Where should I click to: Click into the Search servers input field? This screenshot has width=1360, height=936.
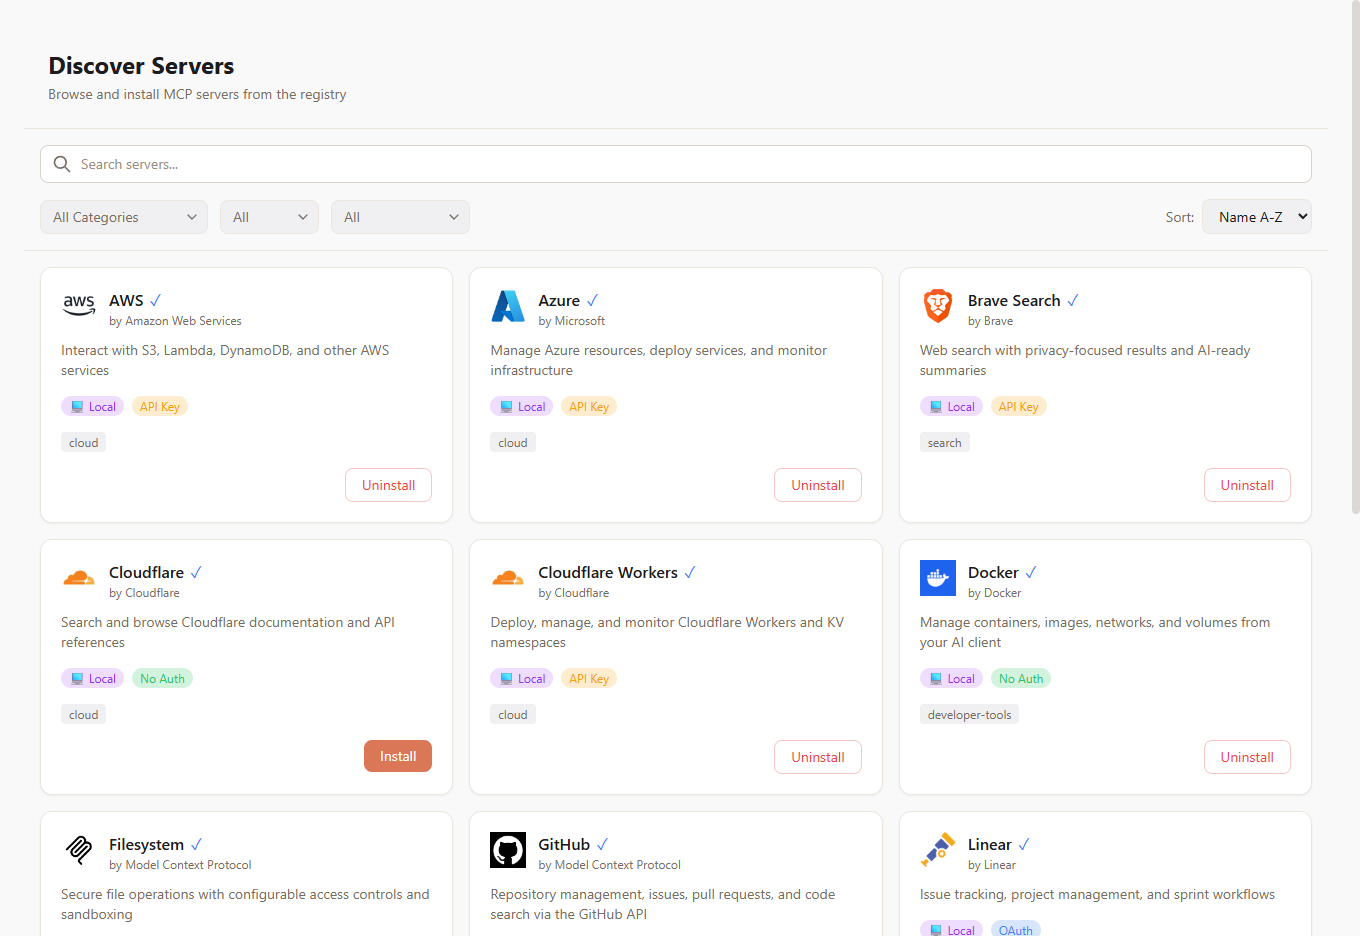click(x=400, y=164)
